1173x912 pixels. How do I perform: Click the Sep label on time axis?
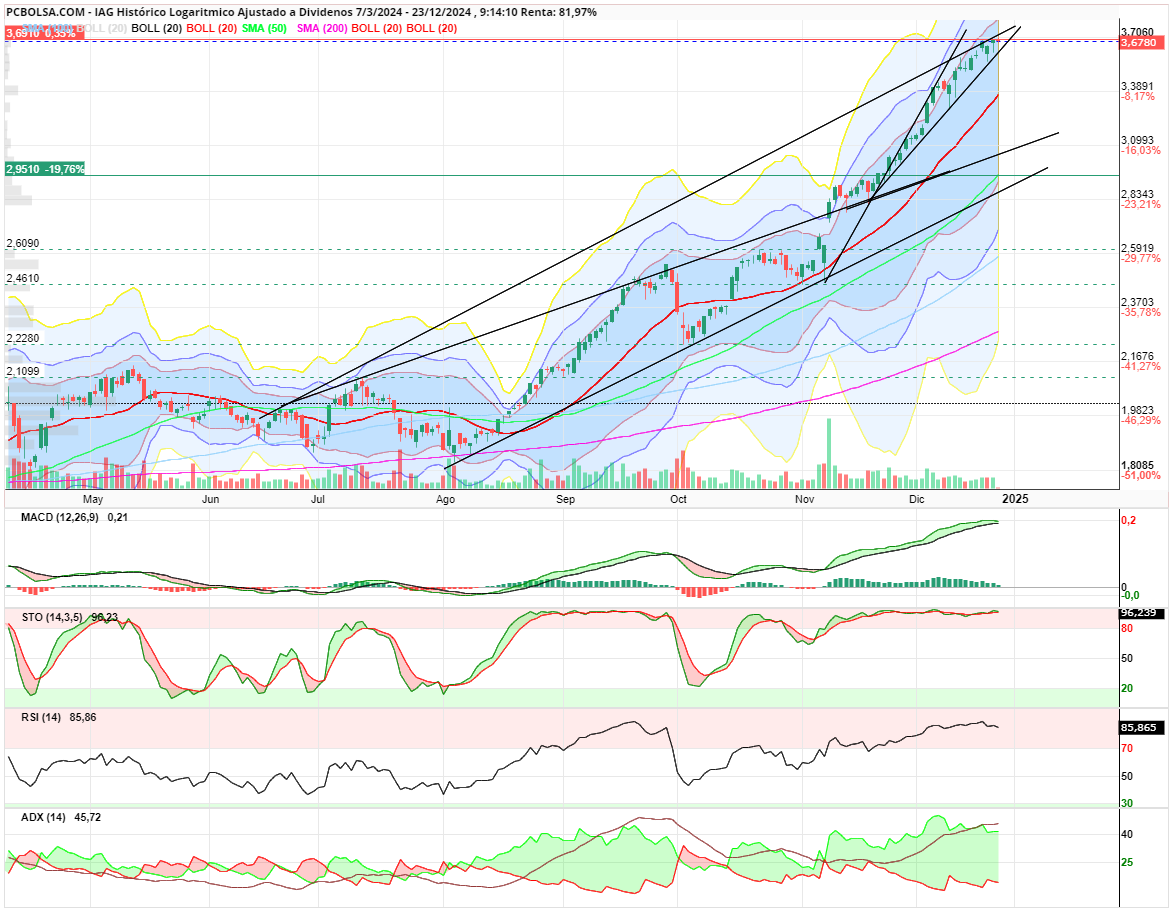coord(566,499)
